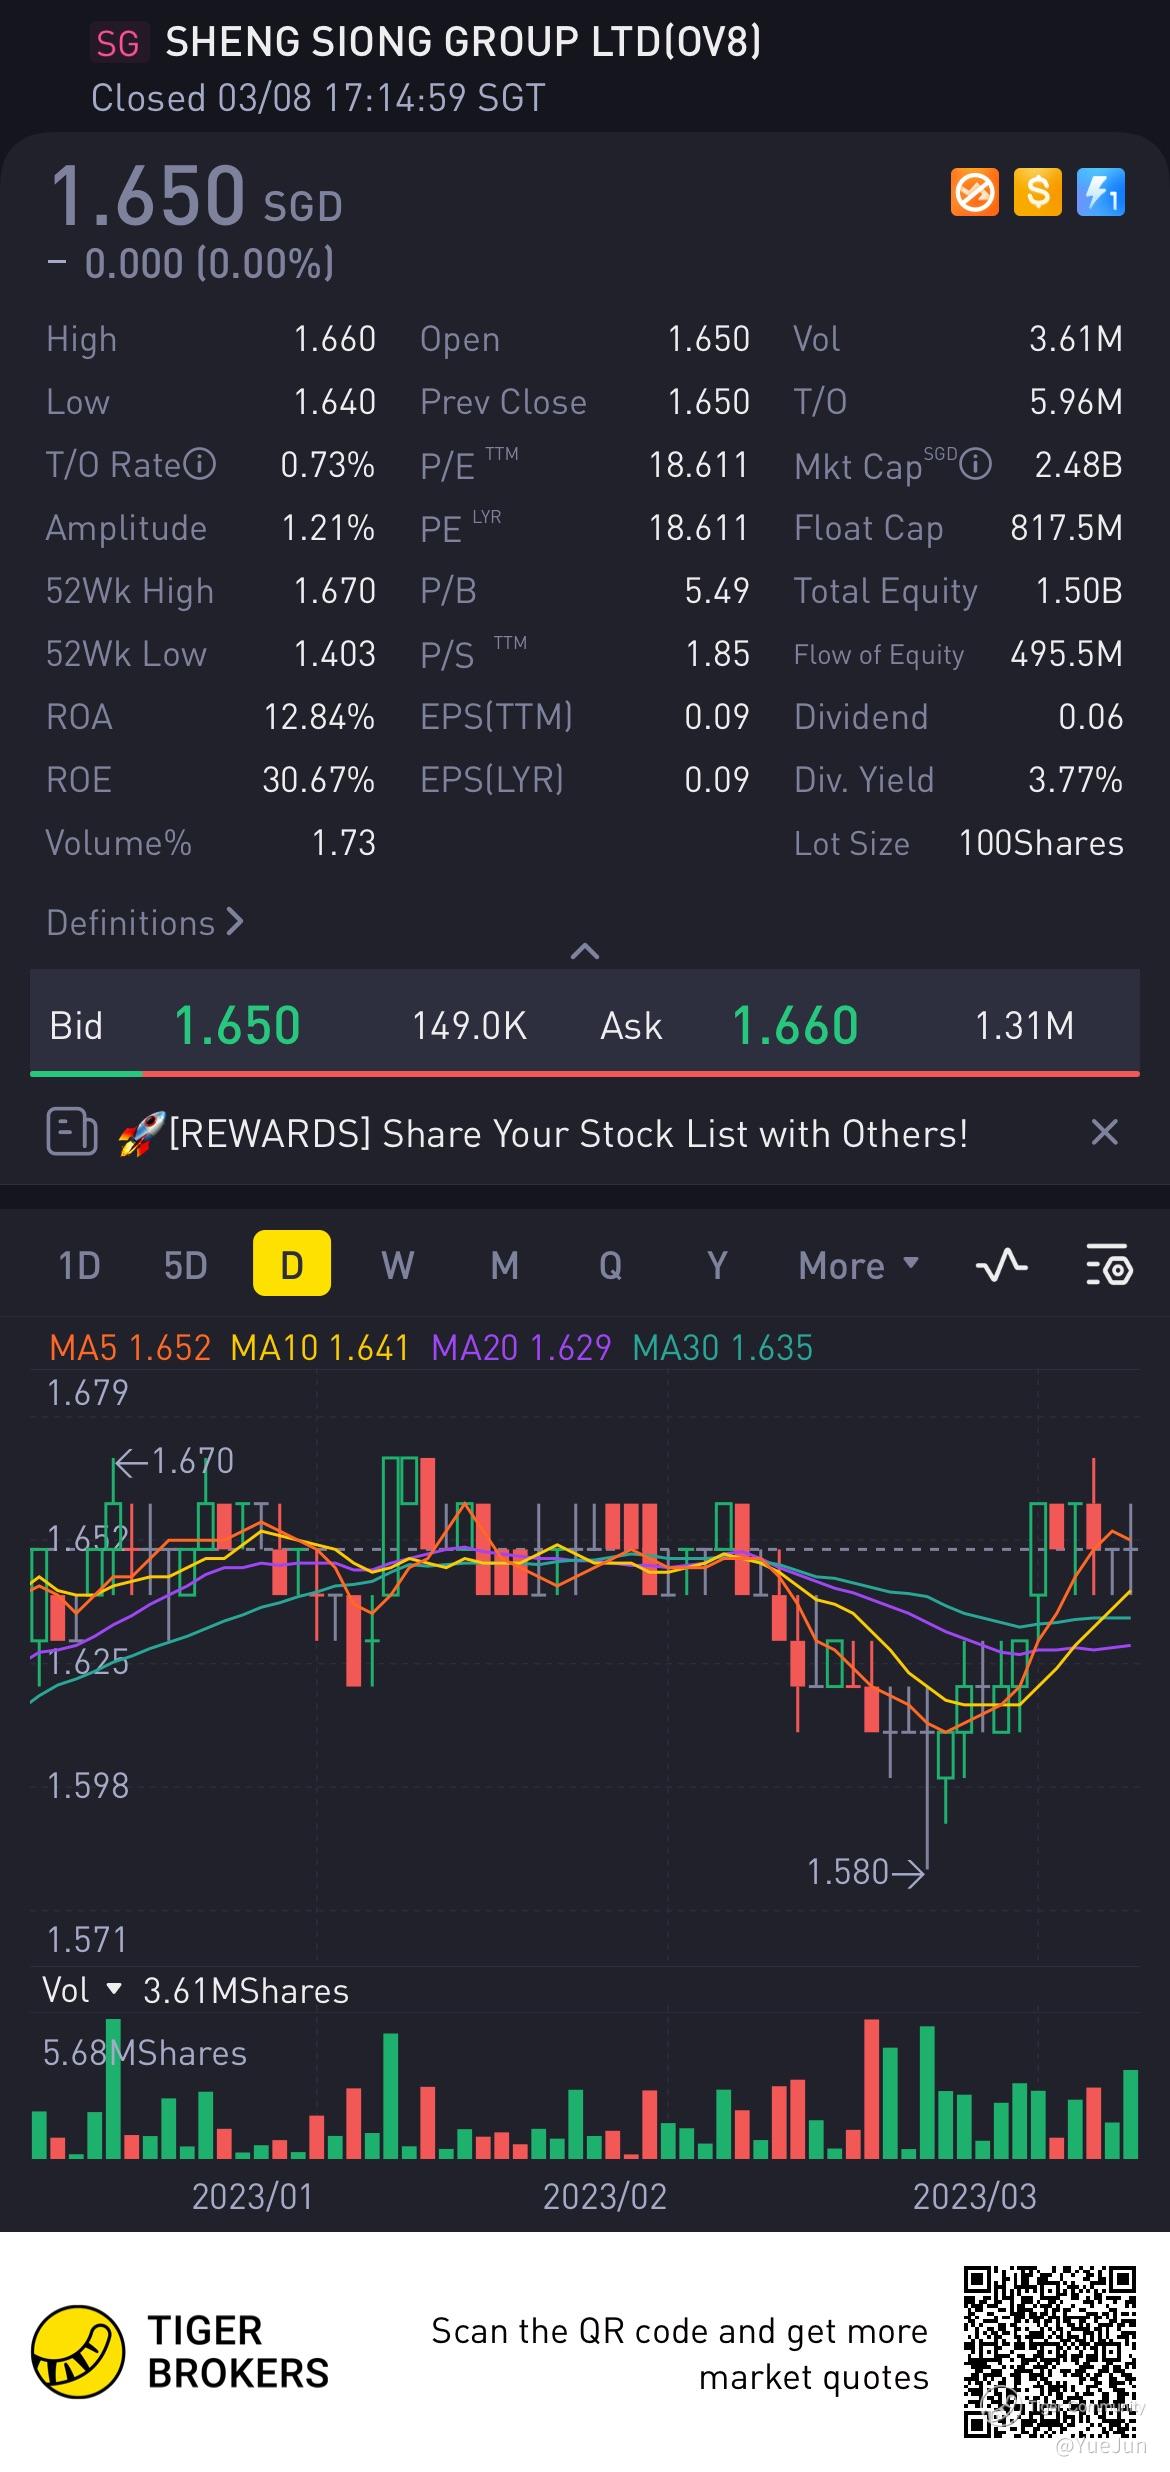1170x2472 pixels.
Task: Open the More timeframe dropdown
Action: click(x=859, y=1265)
